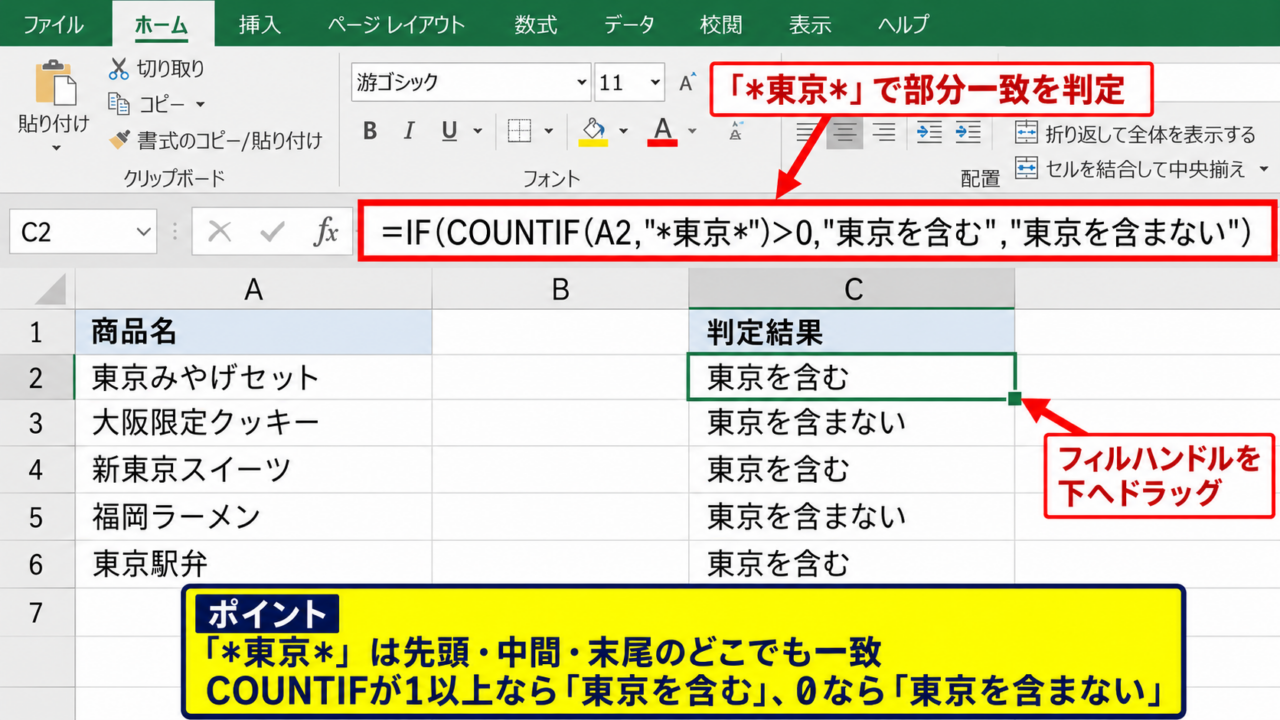Toggle Bold formatting

point(370,131)
